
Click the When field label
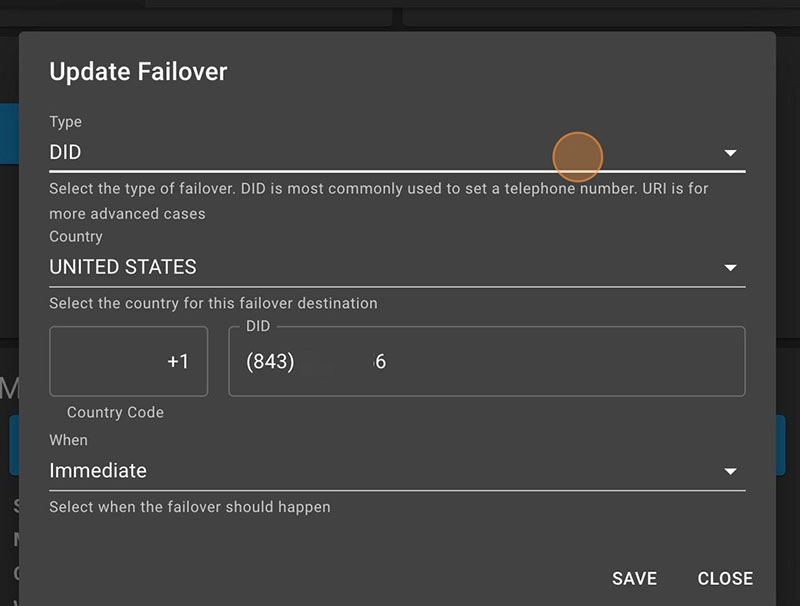point(68,440)
